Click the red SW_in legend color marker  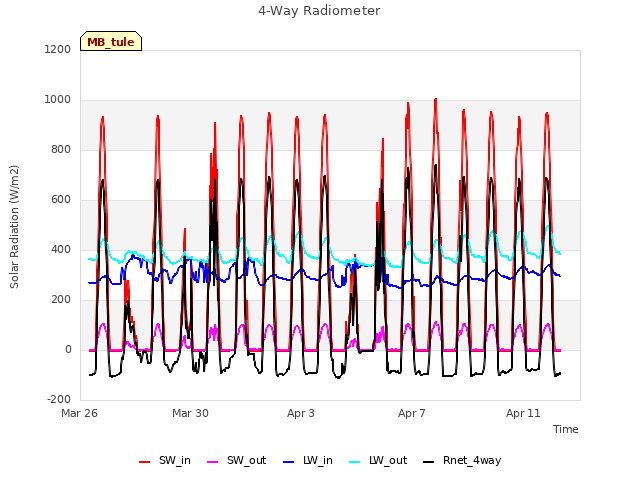[x=144, y=462]
